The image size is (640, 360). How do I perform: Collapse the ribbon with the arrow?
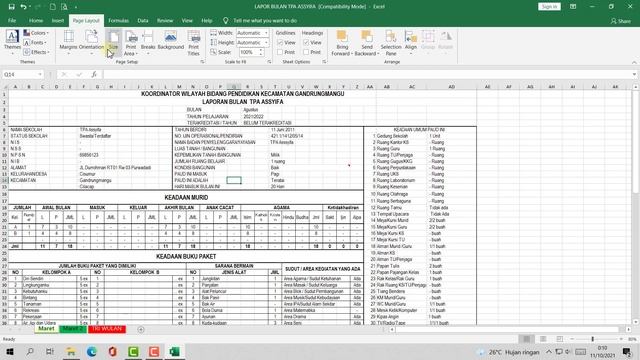[634, 62]
